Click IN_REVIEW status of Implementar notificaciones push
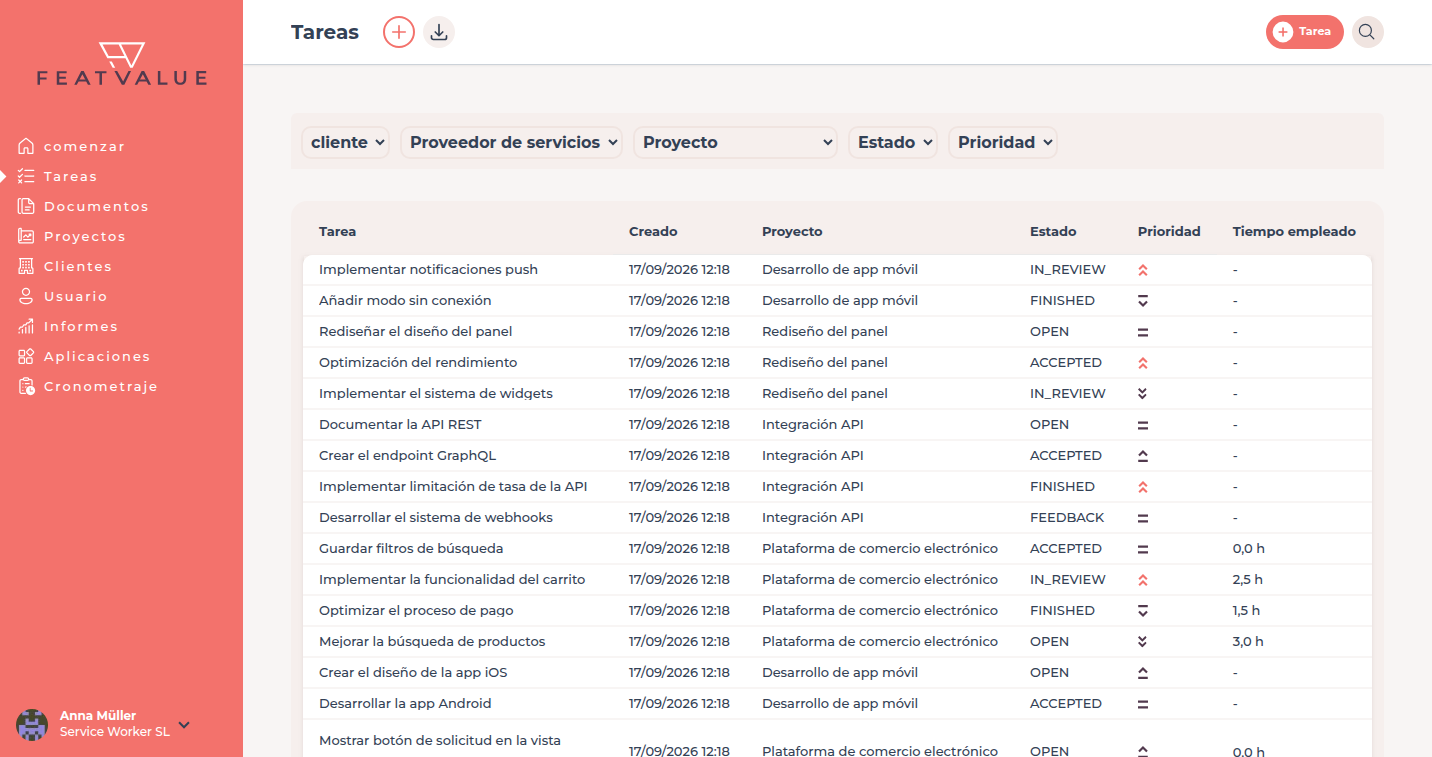1432x757 pixels. tap(1068, 269)
